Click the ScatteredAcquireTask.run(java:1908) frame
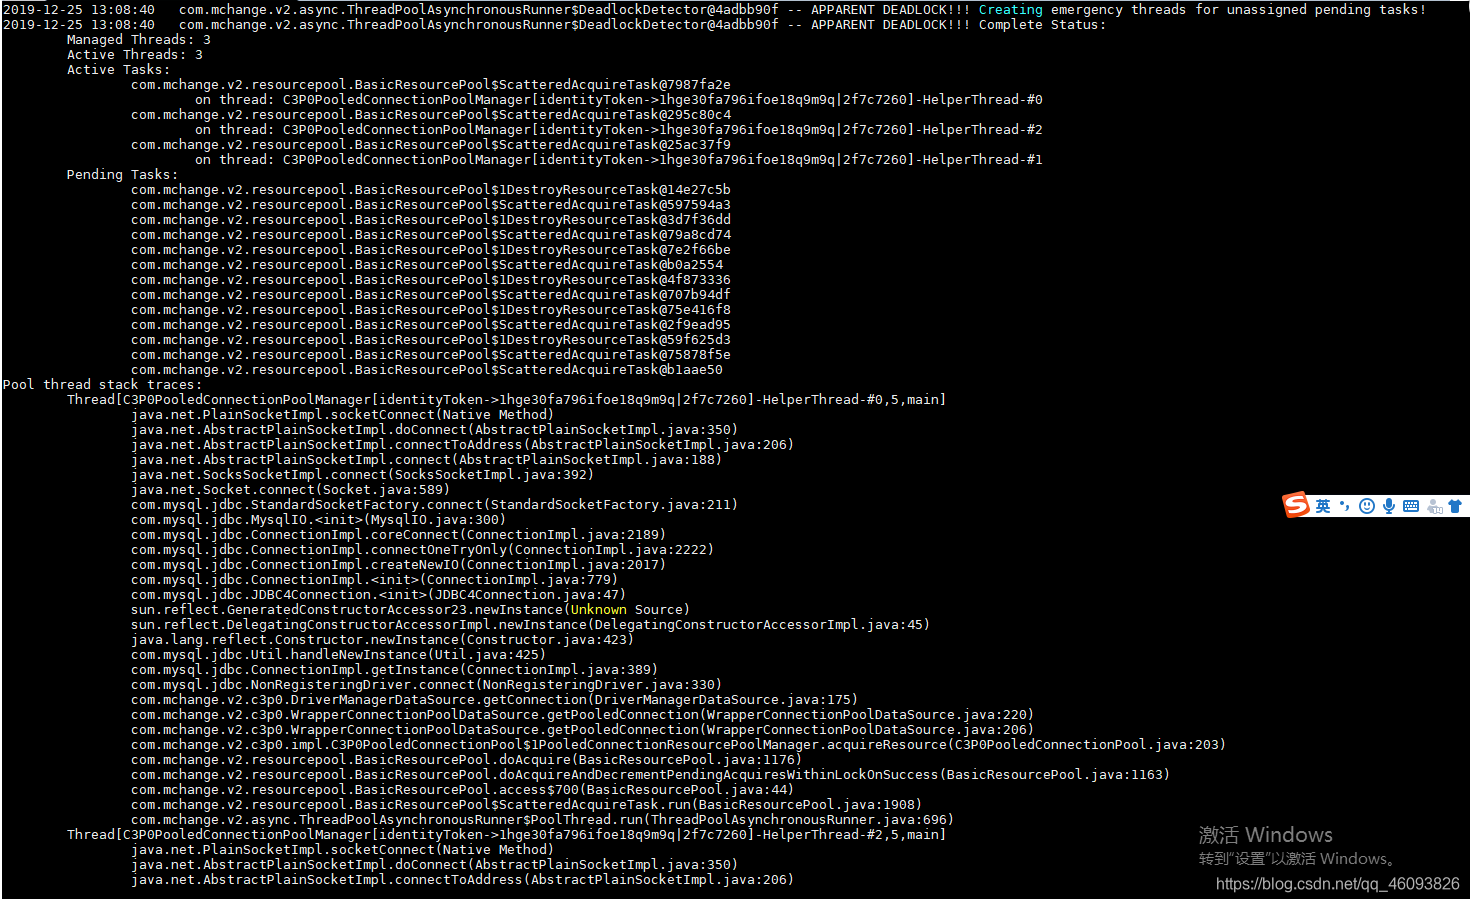 point(526,805)
